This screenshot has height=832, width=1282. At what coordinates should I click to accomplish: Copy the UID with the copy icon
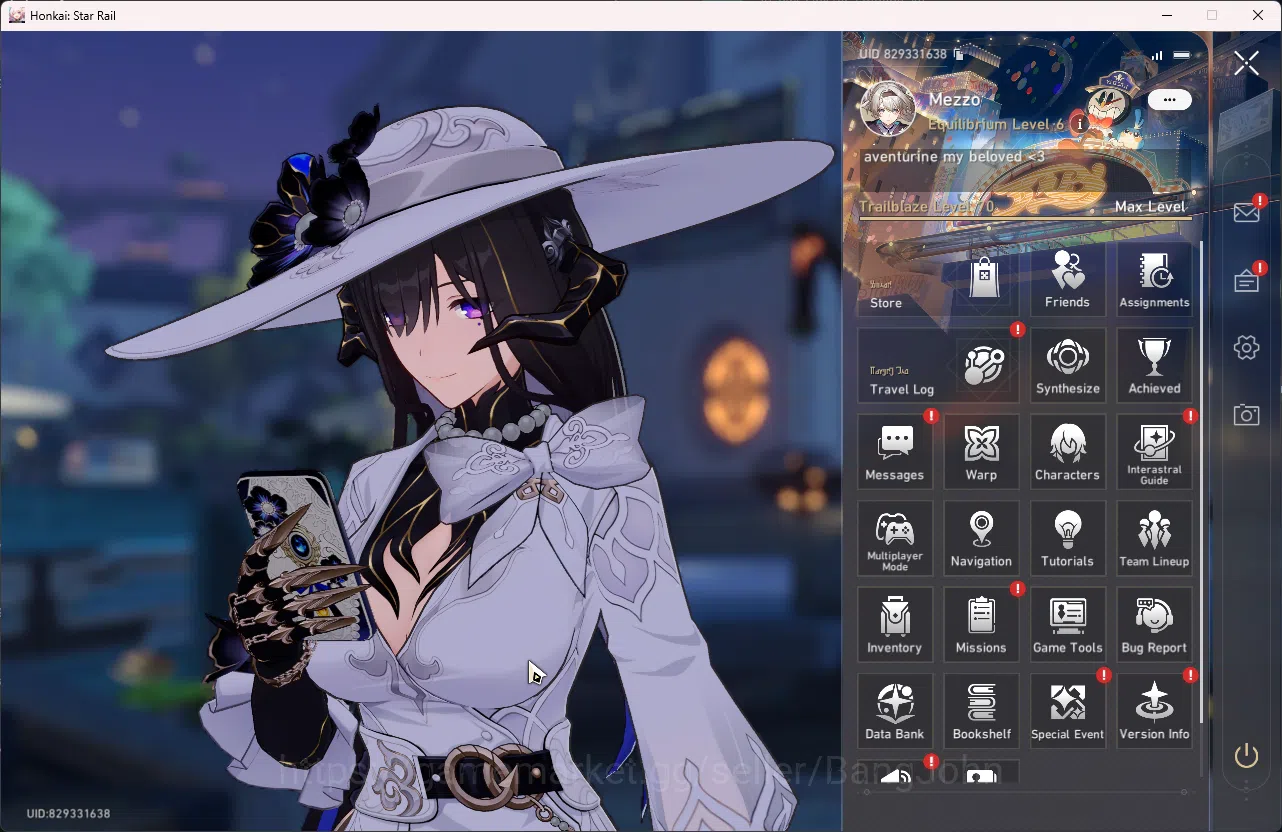coord(958,54)
